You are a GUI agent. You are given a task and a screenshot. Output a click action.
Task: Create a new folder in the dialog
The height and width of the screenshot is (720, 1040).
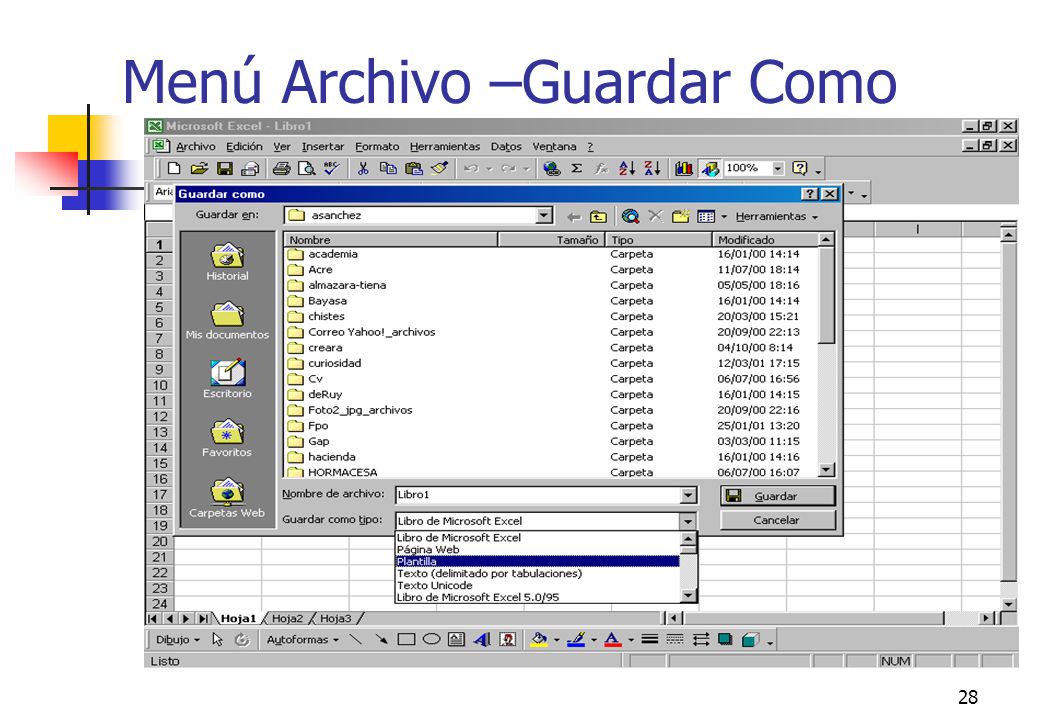(681, 216)
